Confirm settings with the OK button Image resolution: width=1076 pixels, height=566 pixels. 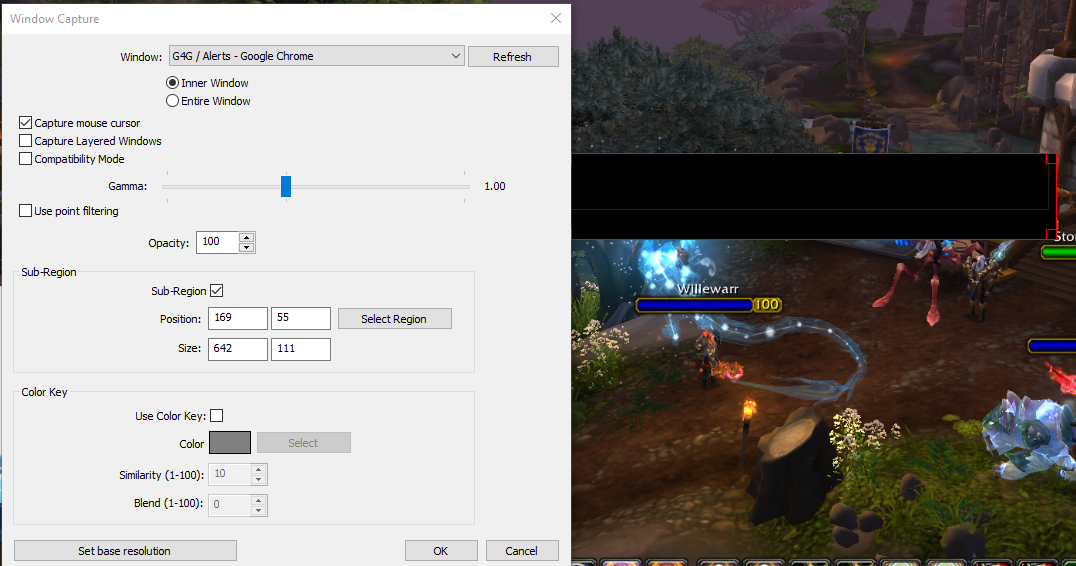point(441,551)
